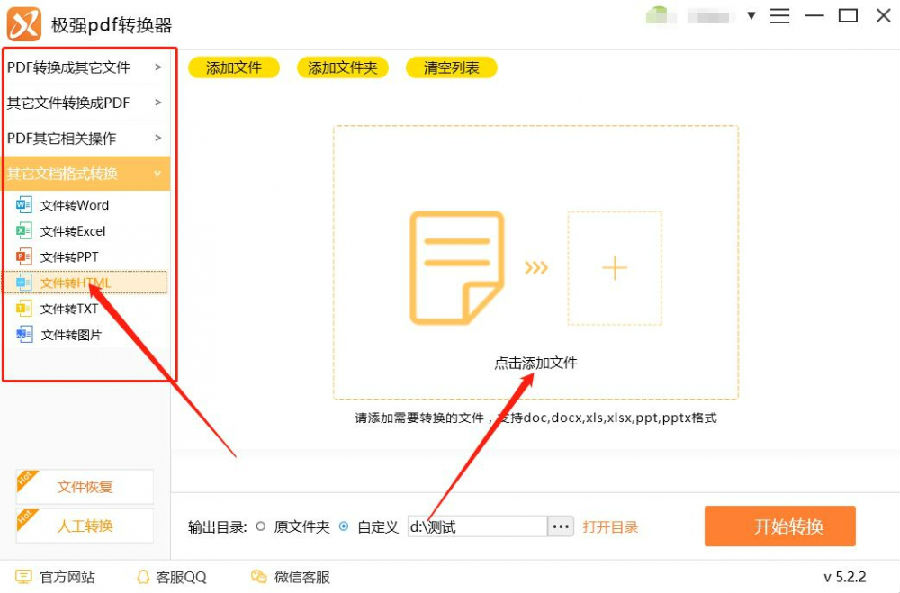Click the 清空列表 button
Screen dimensions: 900x593
pos(451,68)
